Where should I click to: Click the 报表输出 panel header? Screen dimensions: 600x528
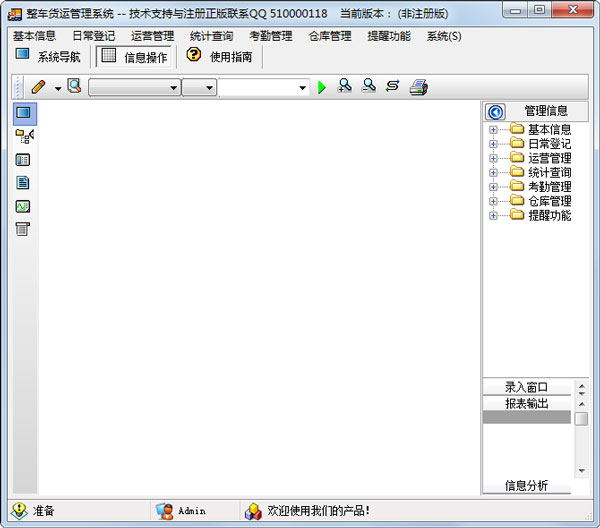(x=527, y=403)
